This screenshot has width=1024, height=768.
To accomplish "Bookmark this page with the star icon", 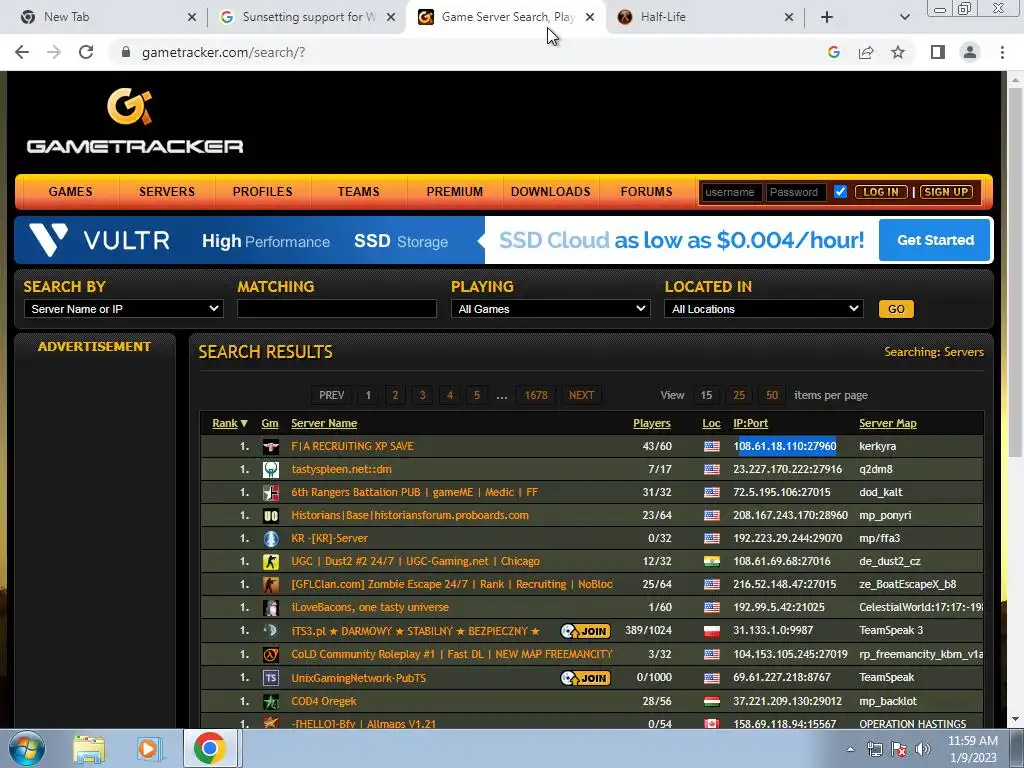I will [x=898, y=52].
